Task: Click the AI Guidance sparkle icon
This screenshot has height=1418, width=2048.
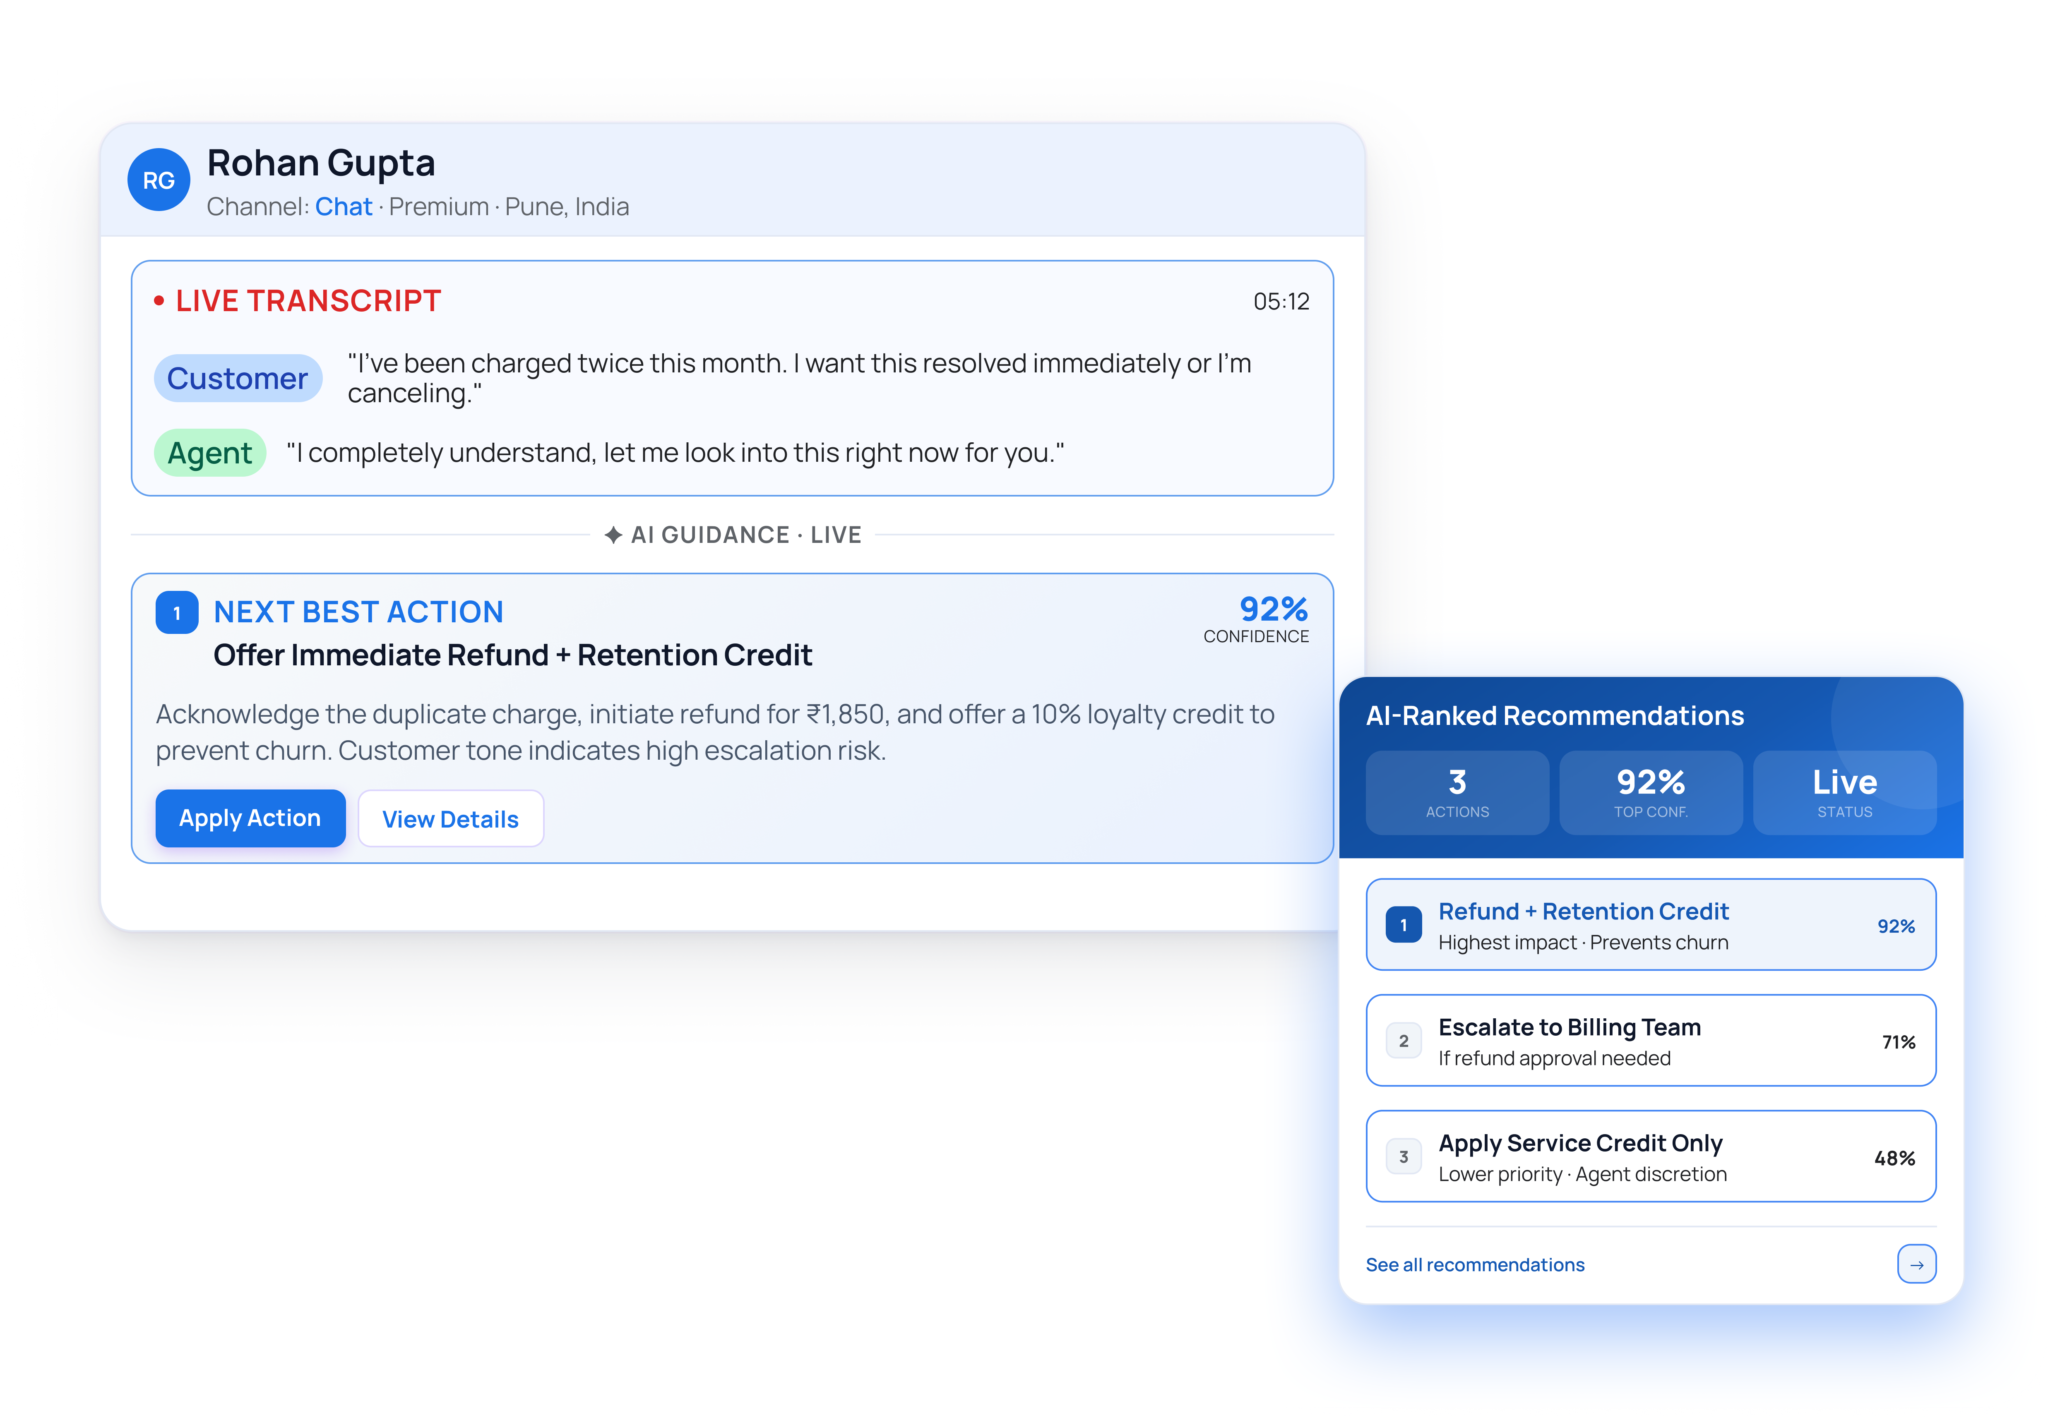Action: click(x=613, y=536)
